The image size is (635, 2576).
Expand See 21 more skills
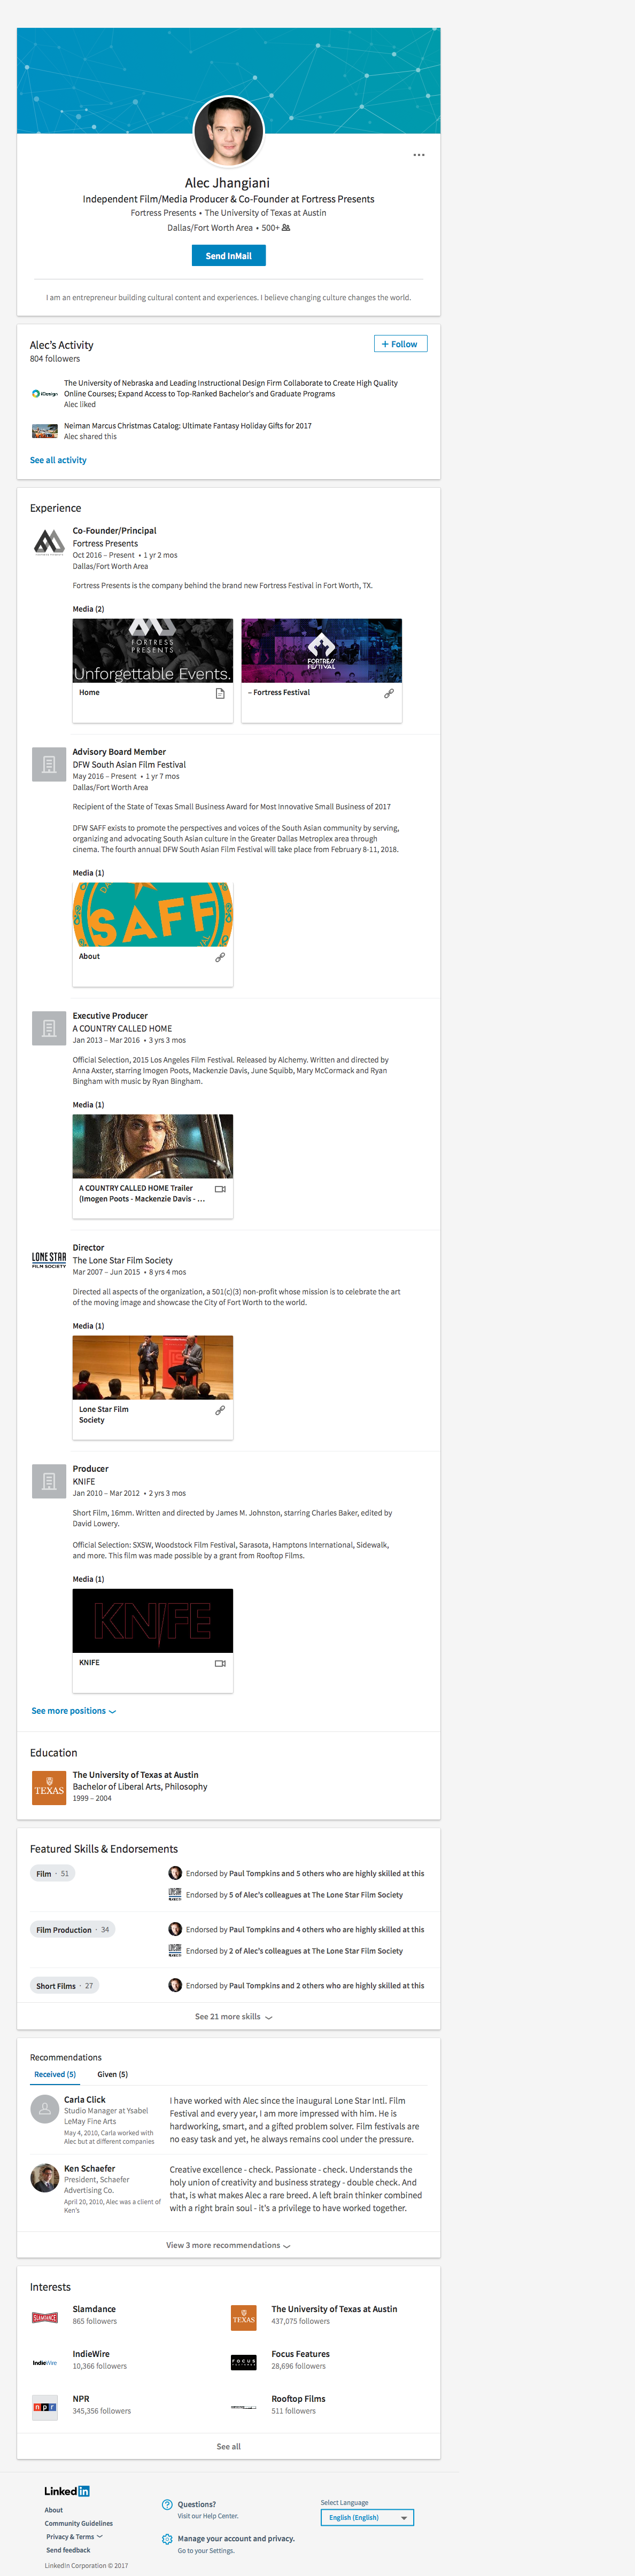click(233, 2016)
